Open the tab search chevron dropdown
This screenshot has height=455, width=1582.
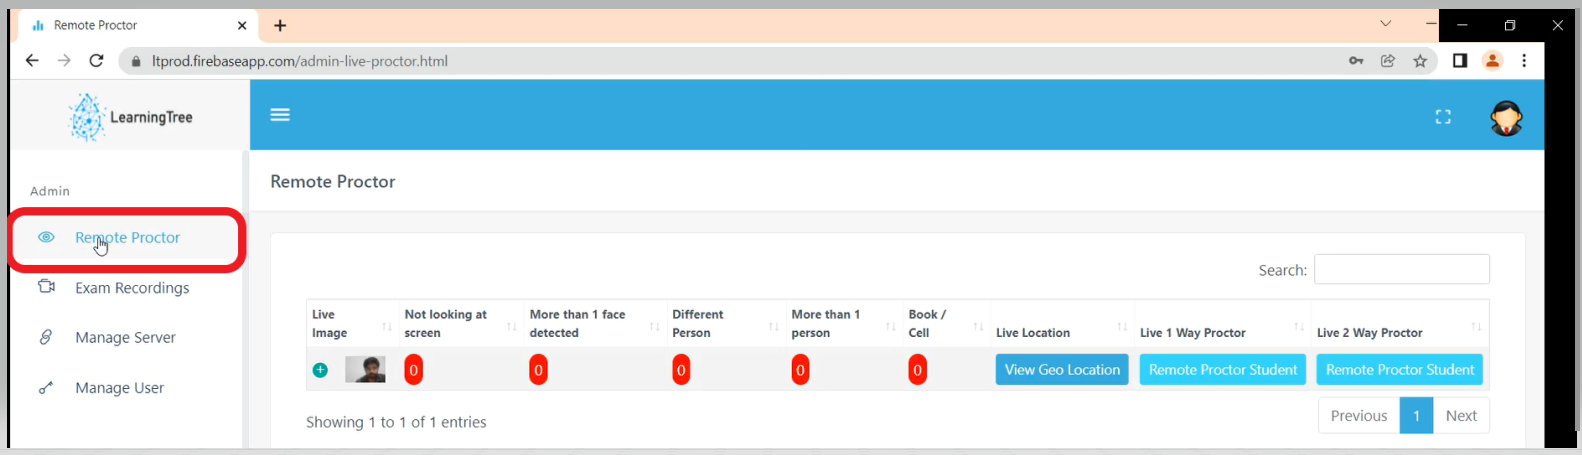point(1385,24)
